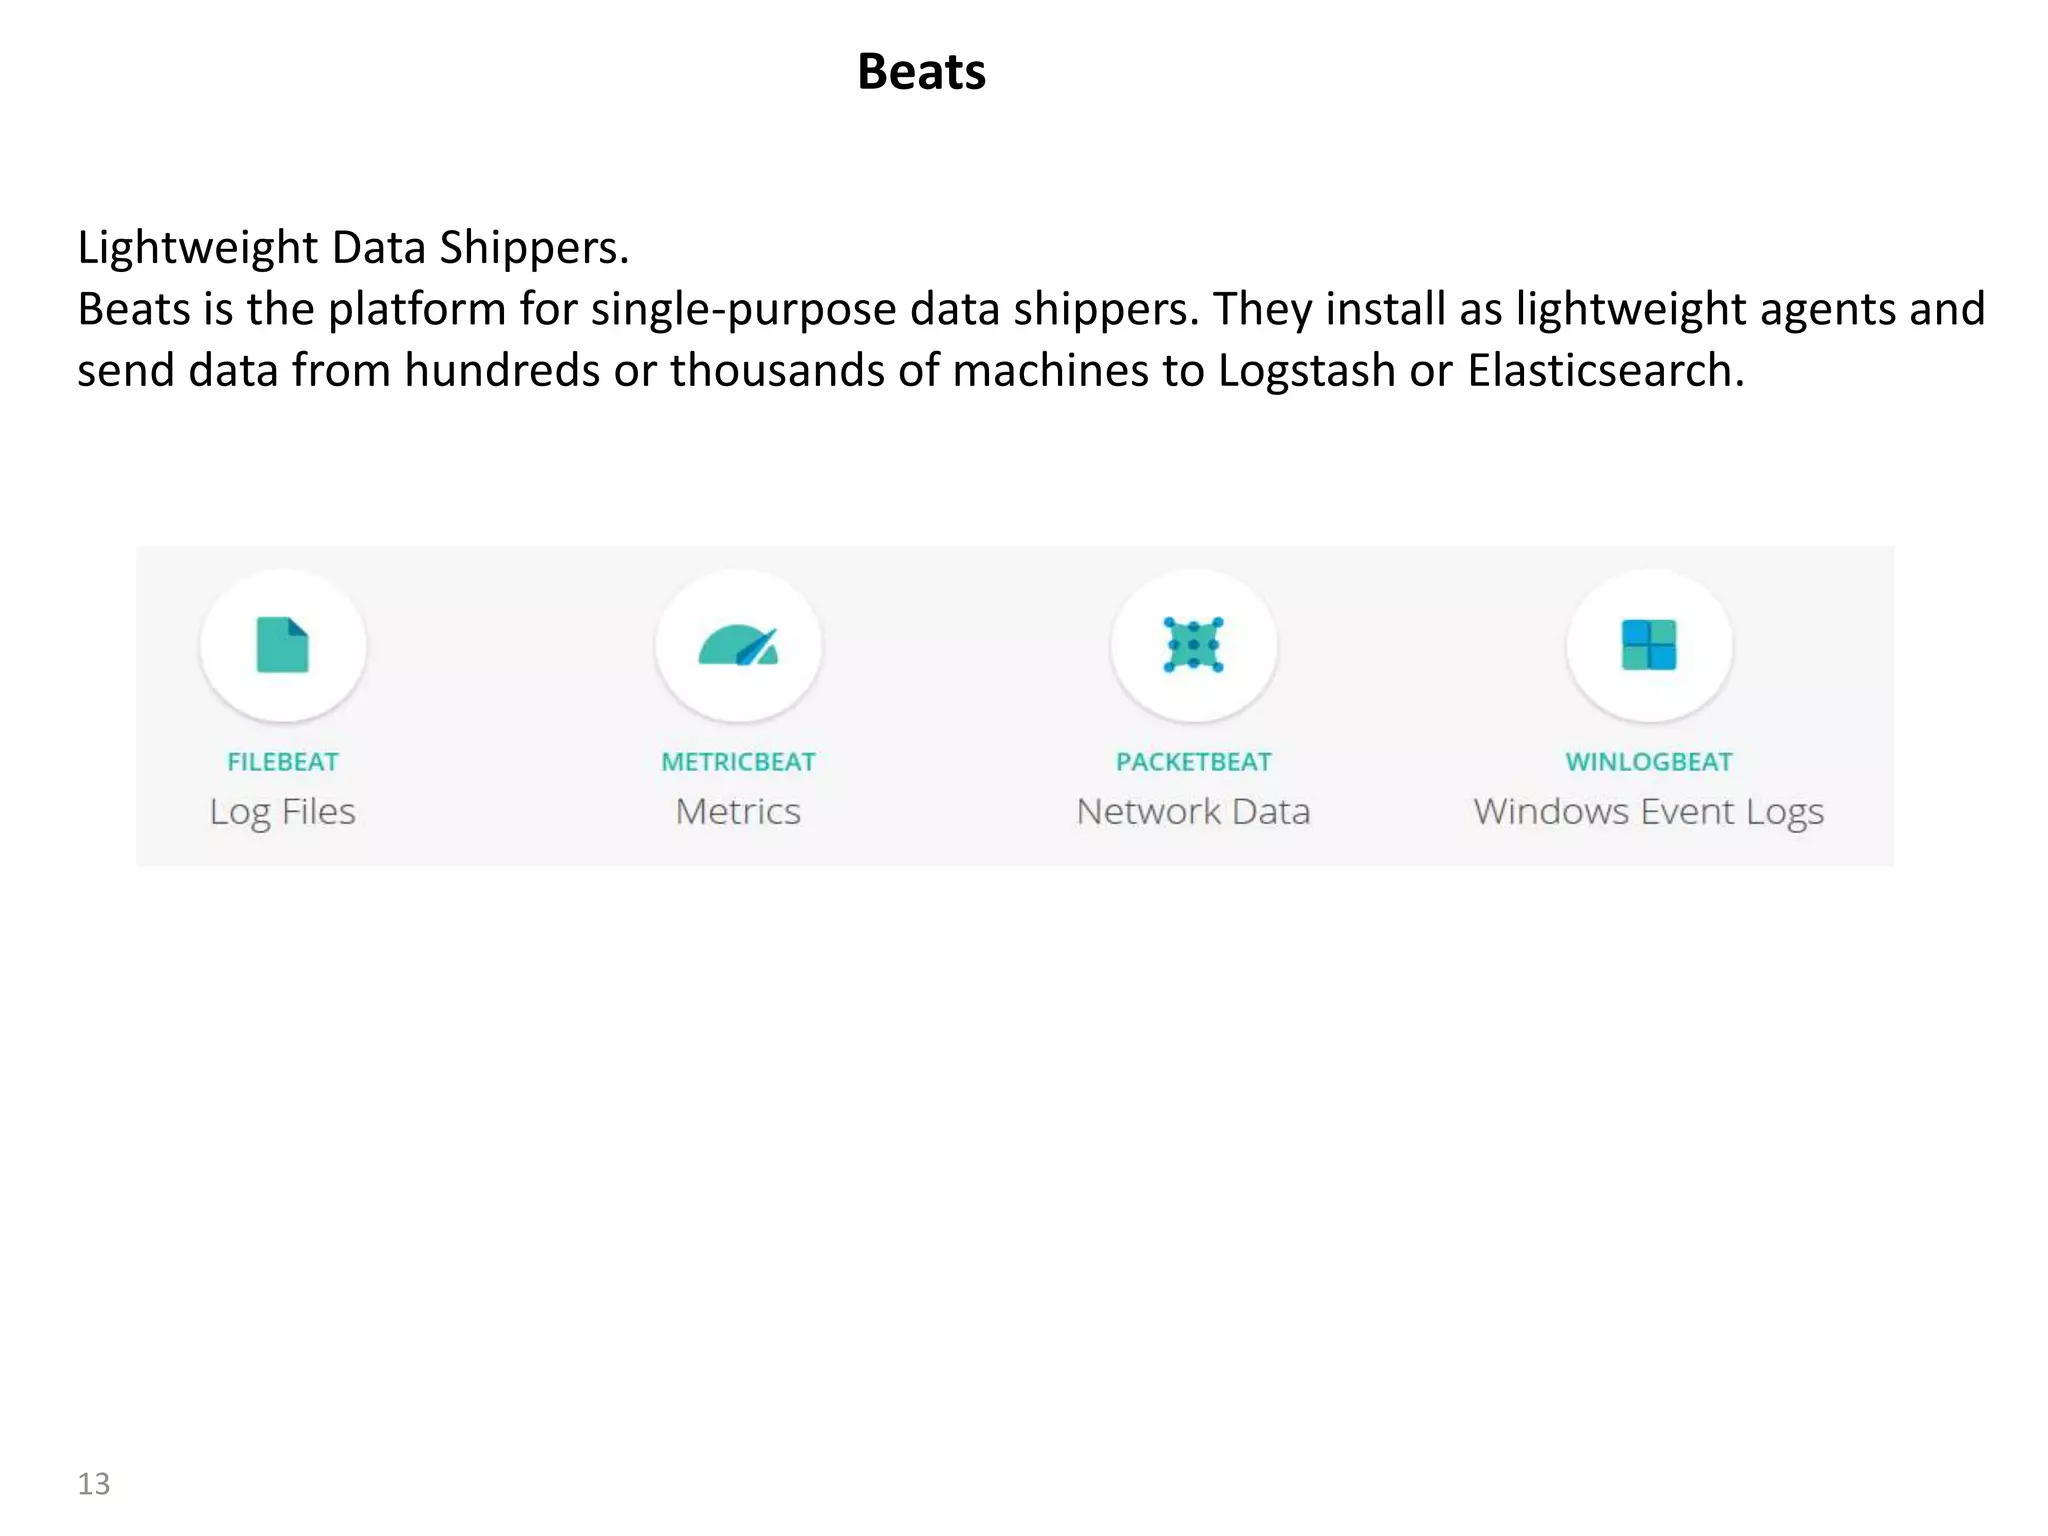The height and width of the screenshot is (1536, 2048).
Task: Click the word "Logstash" in the paragraph
Action: 1306,371
